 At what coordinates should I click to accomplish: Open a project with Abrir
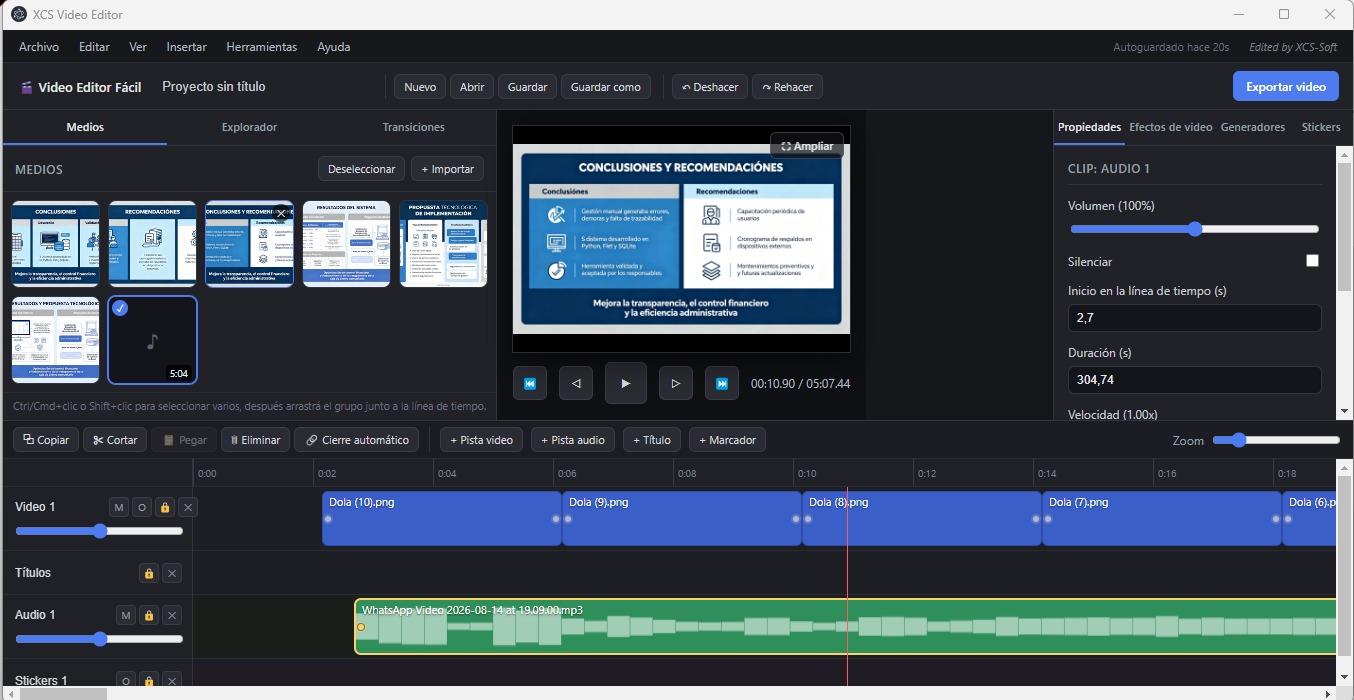(x=472, y=87)
